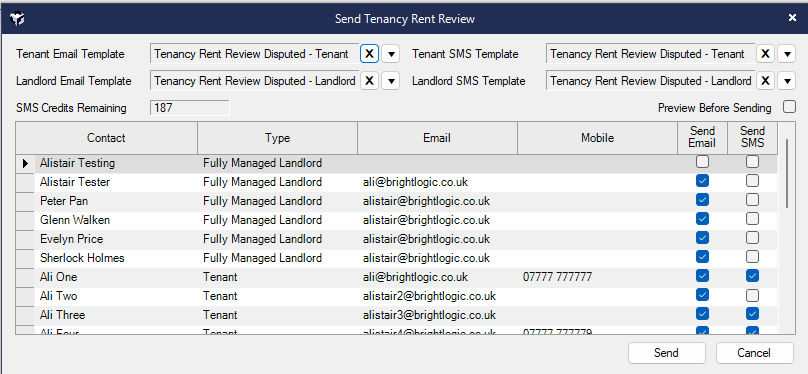Click the Send Email column header
Image resolution: width=808 pixels, height=374 pixels.
702,138
